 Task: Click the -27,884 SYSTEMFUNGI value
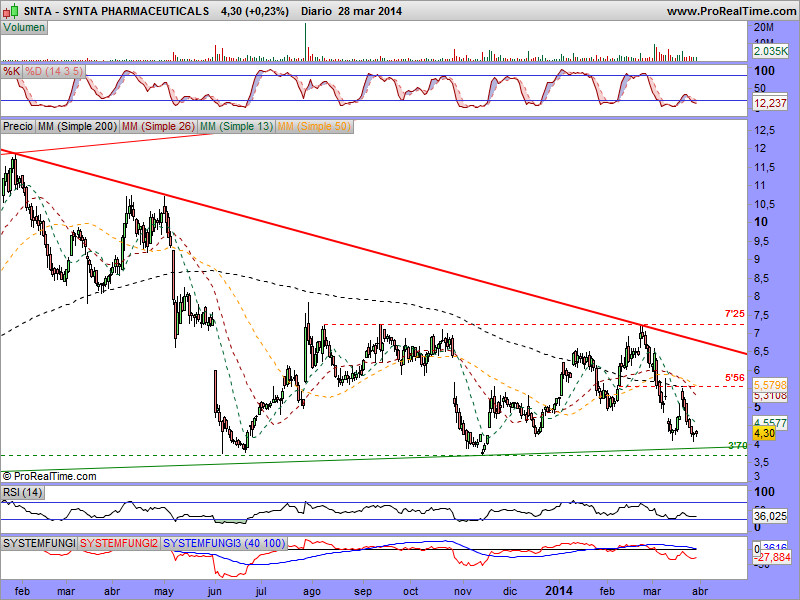click(772, 557)
